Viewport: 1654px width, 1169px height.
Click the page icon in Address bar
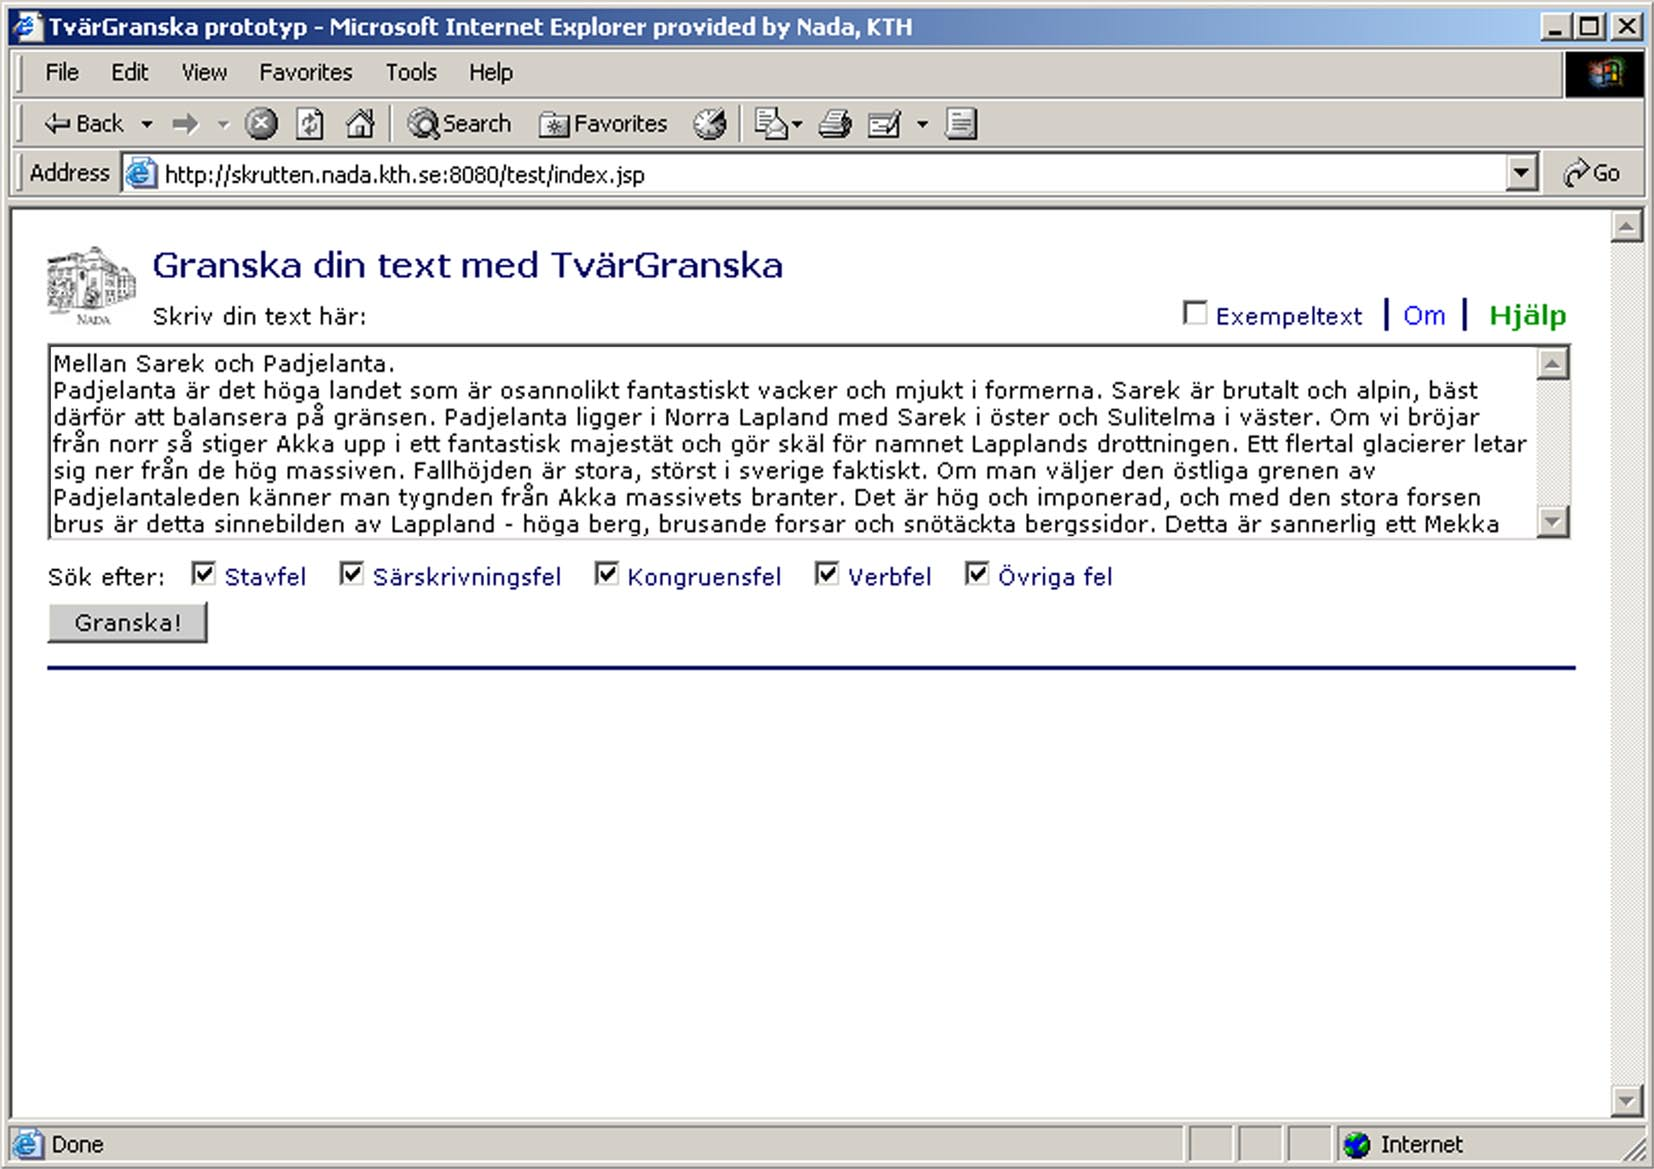point(142,174)
